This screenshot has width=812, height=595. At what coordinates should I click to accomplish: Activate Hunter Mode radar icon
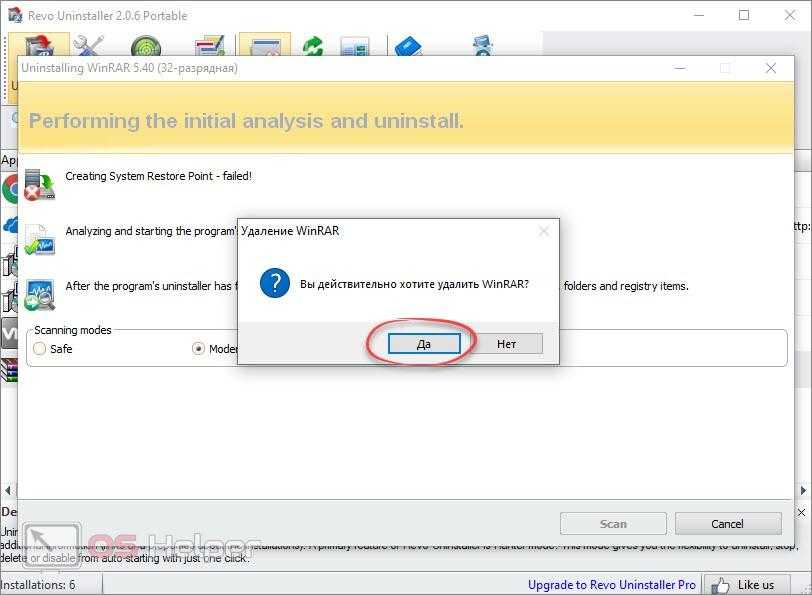tap(146, 46)
